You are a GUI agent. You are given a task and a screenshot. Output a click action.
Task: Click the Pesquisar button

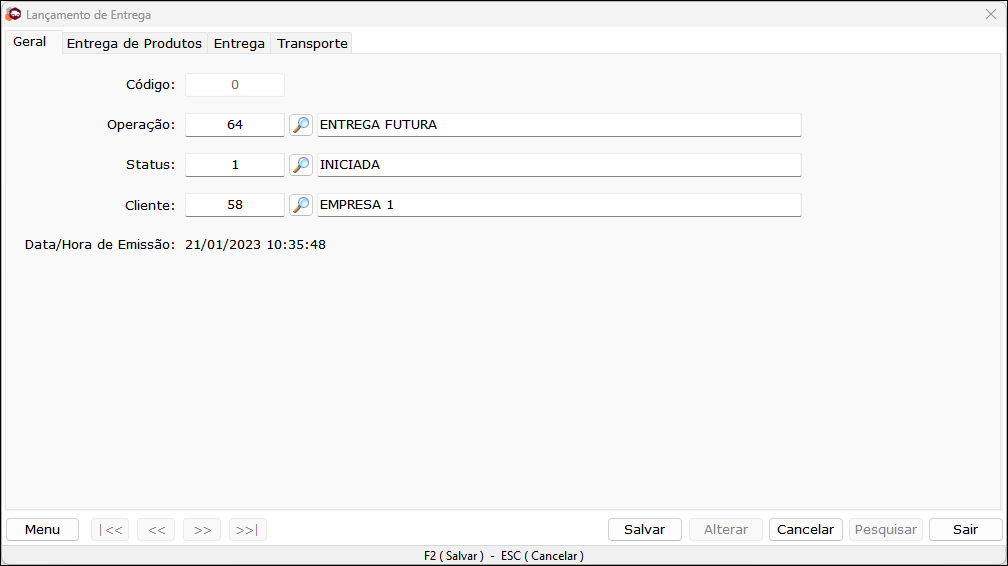point(886,529)
